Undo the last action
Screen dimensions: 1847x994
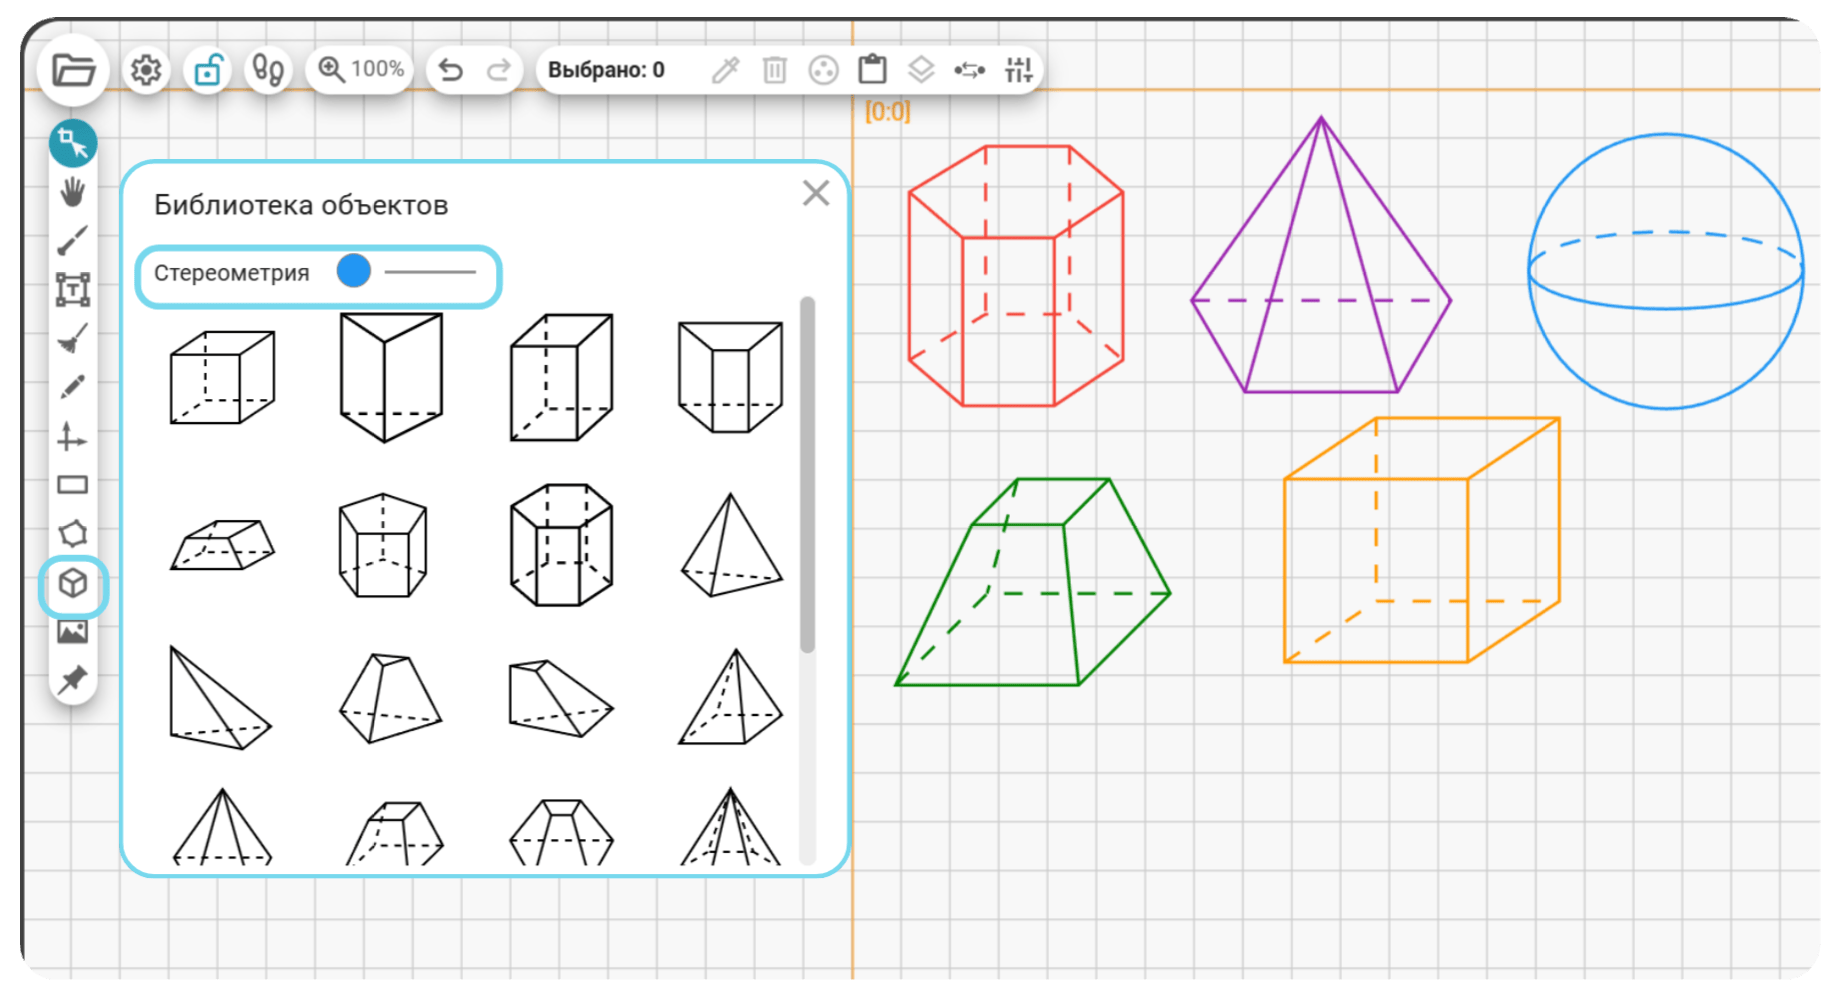click(451, 70)
